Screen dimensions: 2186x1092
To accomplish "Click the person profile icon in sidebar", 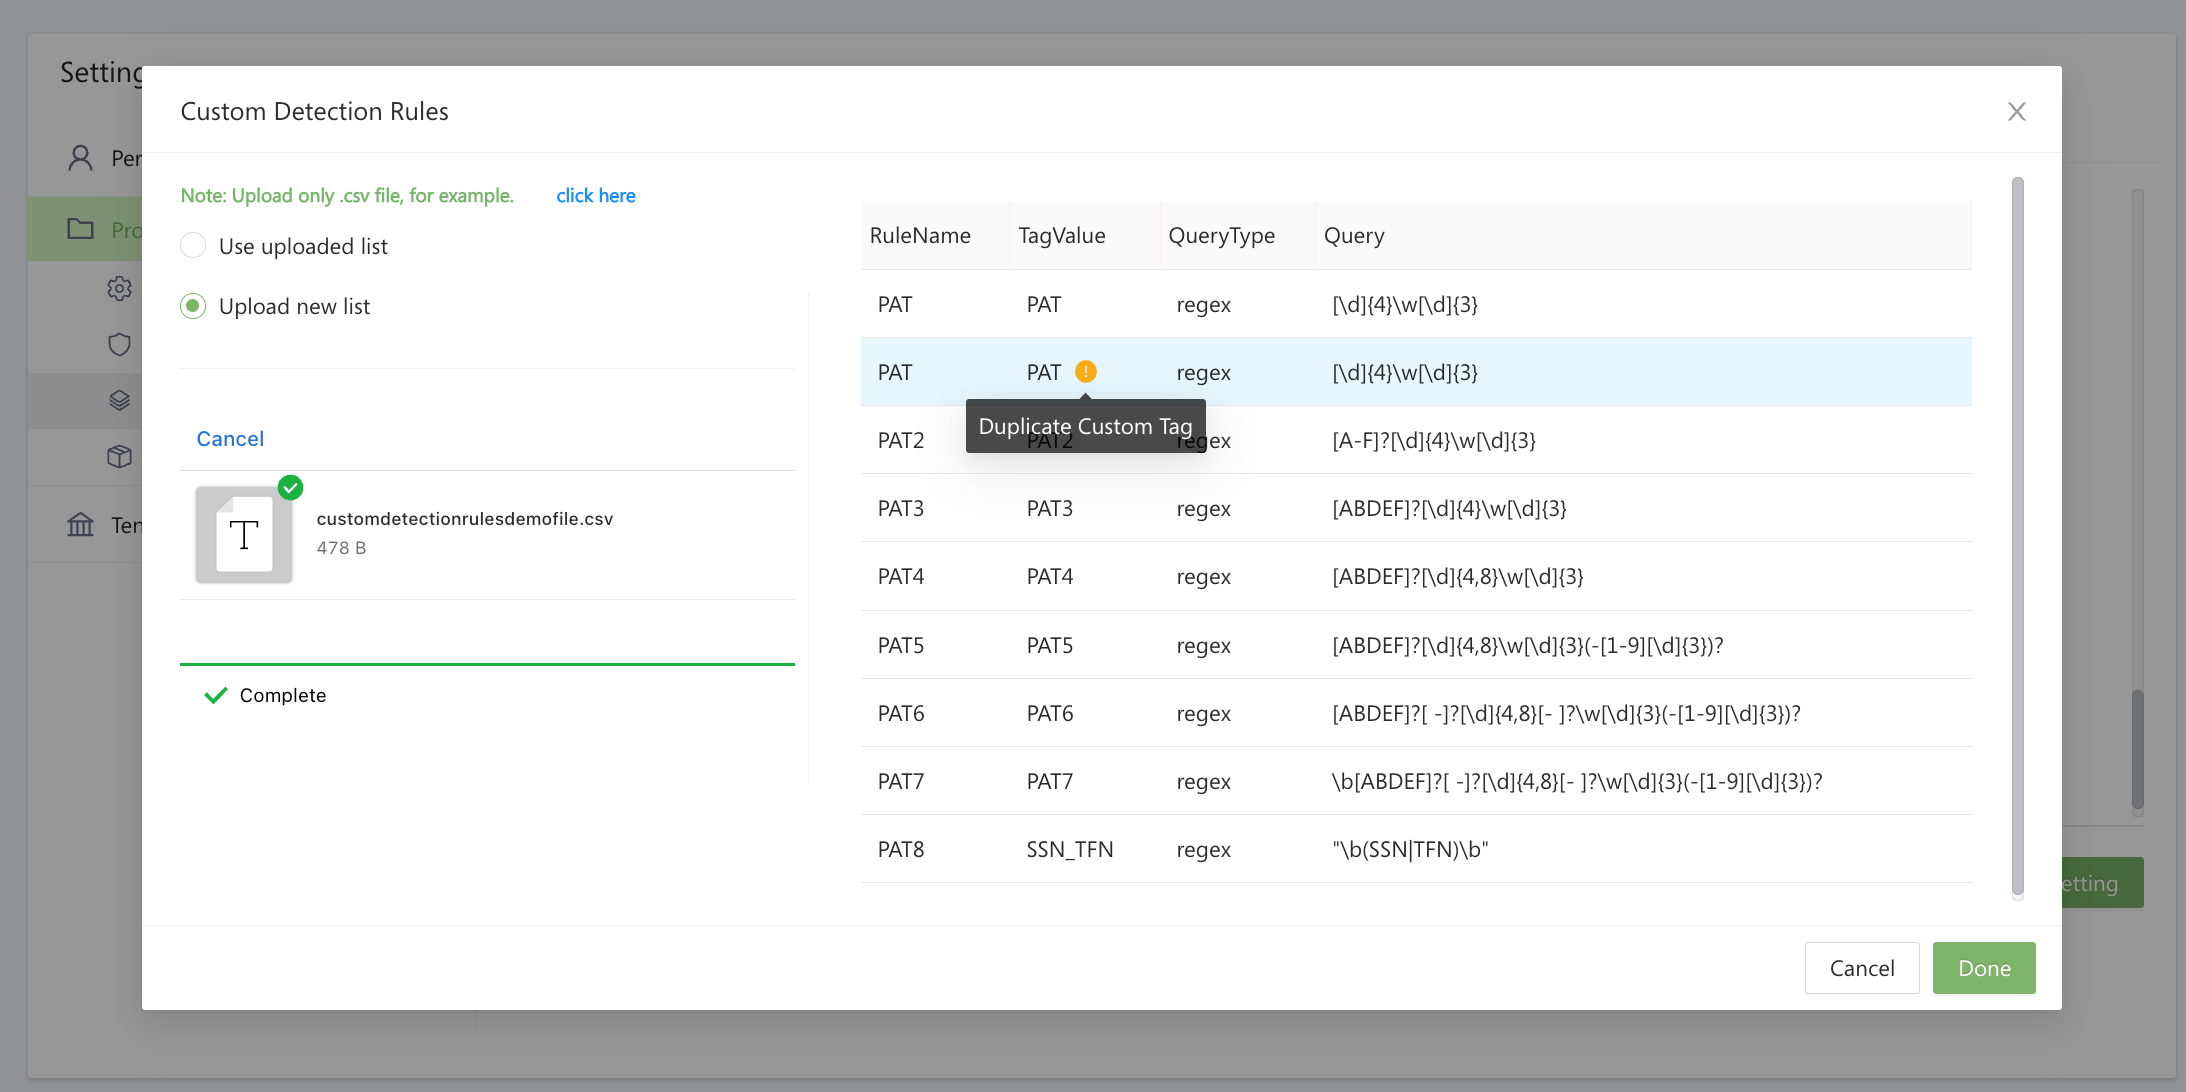I will pos(80,158).
